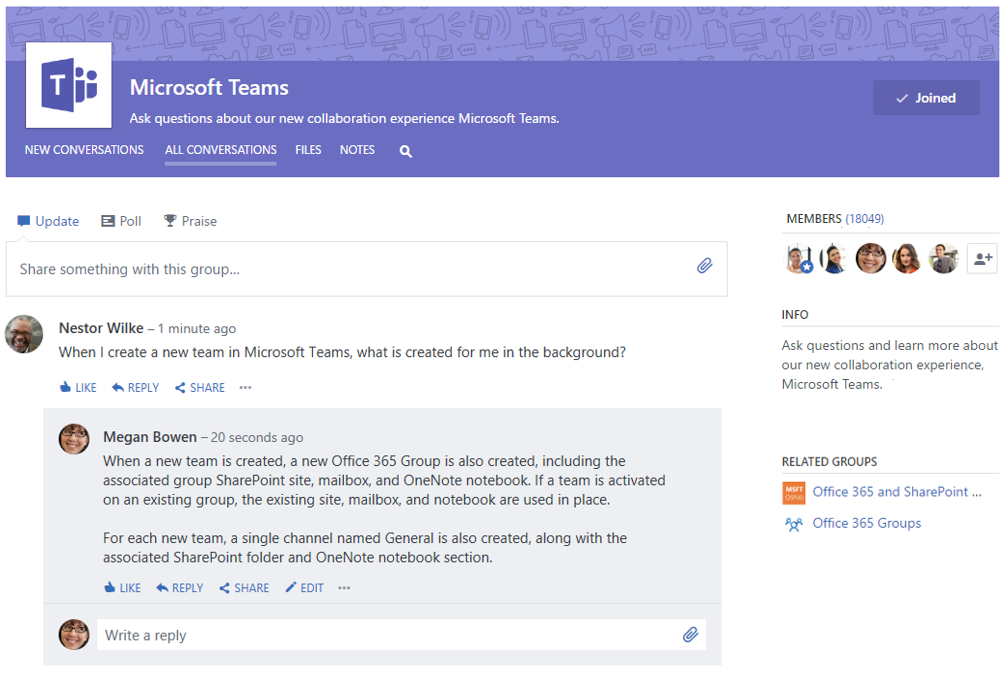This screenshot has height=679, width=1005.
Task: Open the third member avatar with glasses
Action: pos(870,259)
